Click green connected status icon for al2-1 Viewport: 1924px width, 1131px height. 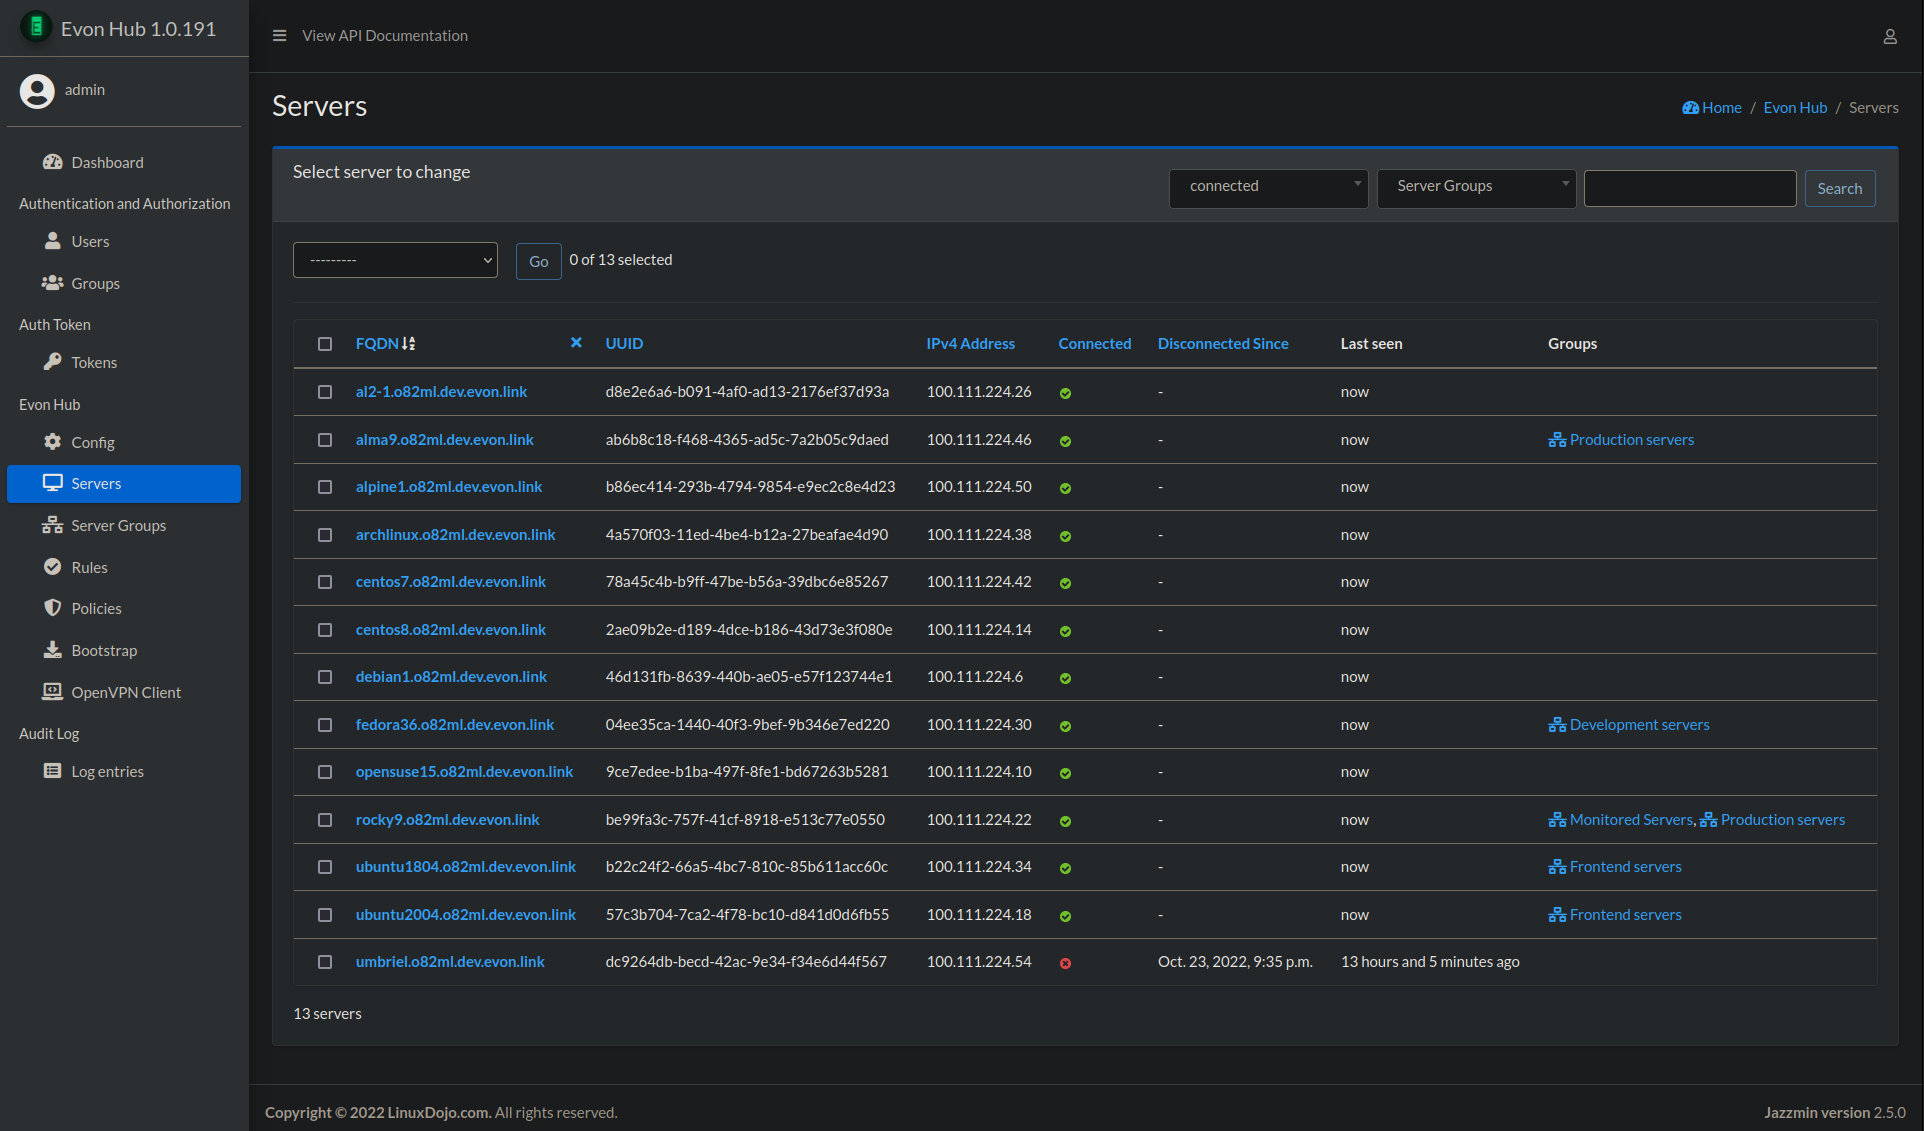tap(1065, 393)
